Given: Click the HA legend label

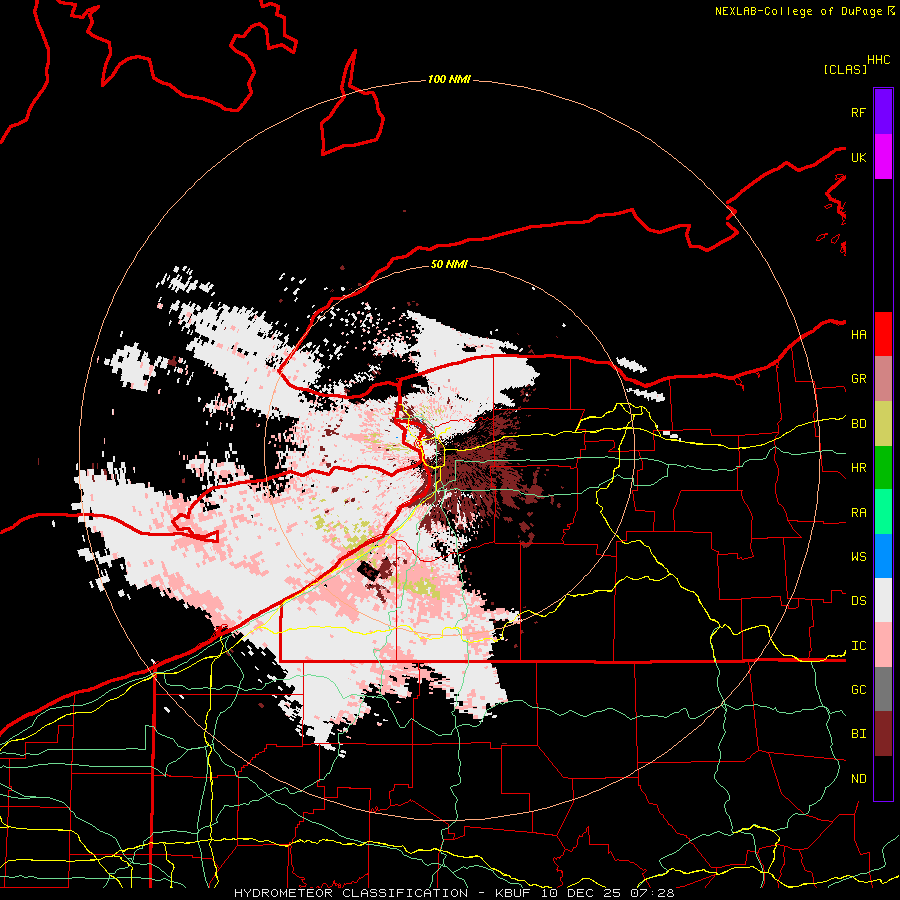Looking at the screenshot, I should (858, 334).
